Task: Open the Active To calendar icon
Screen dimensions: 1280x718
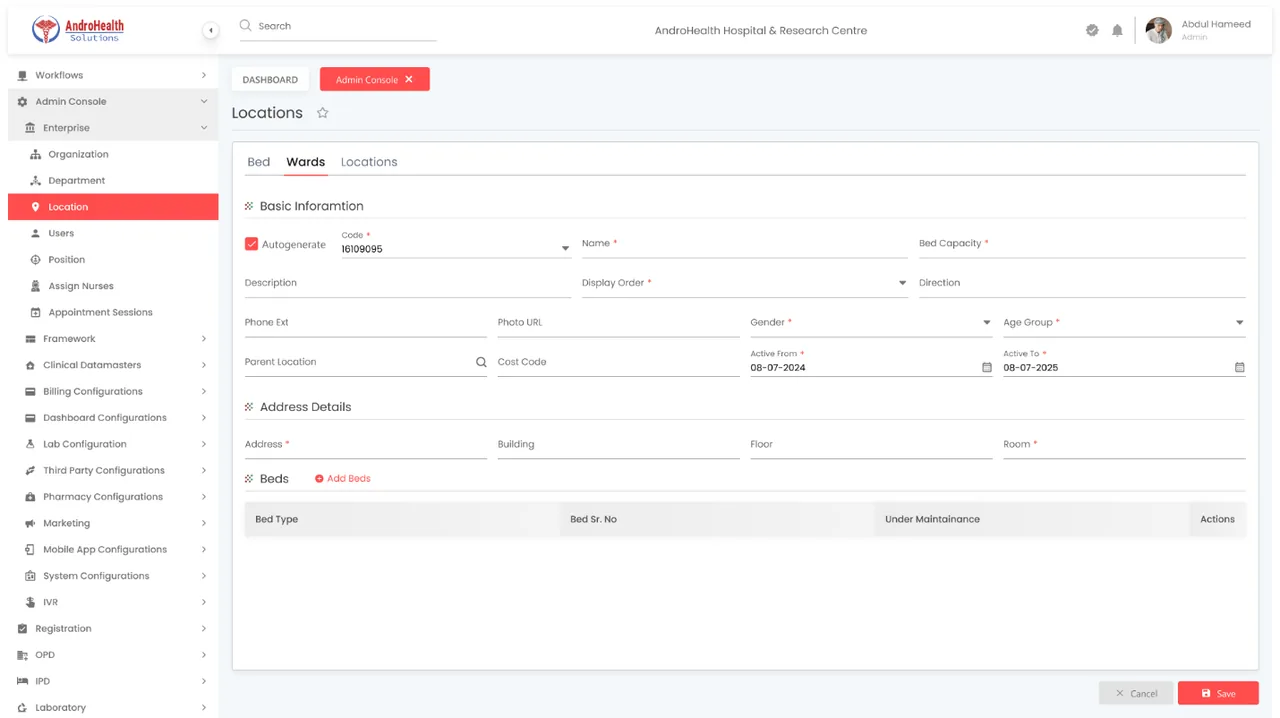Action: click(x=1240, y=368)
